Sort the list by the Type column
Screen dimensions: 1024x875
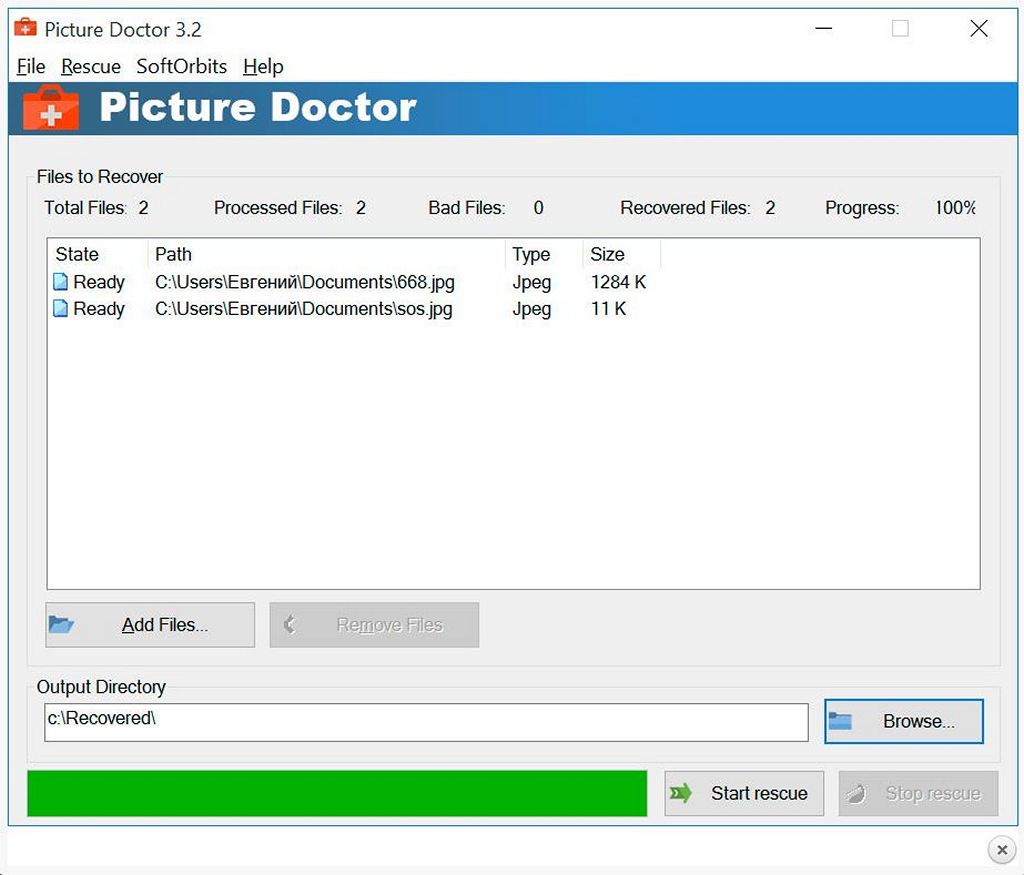[543, 254]
